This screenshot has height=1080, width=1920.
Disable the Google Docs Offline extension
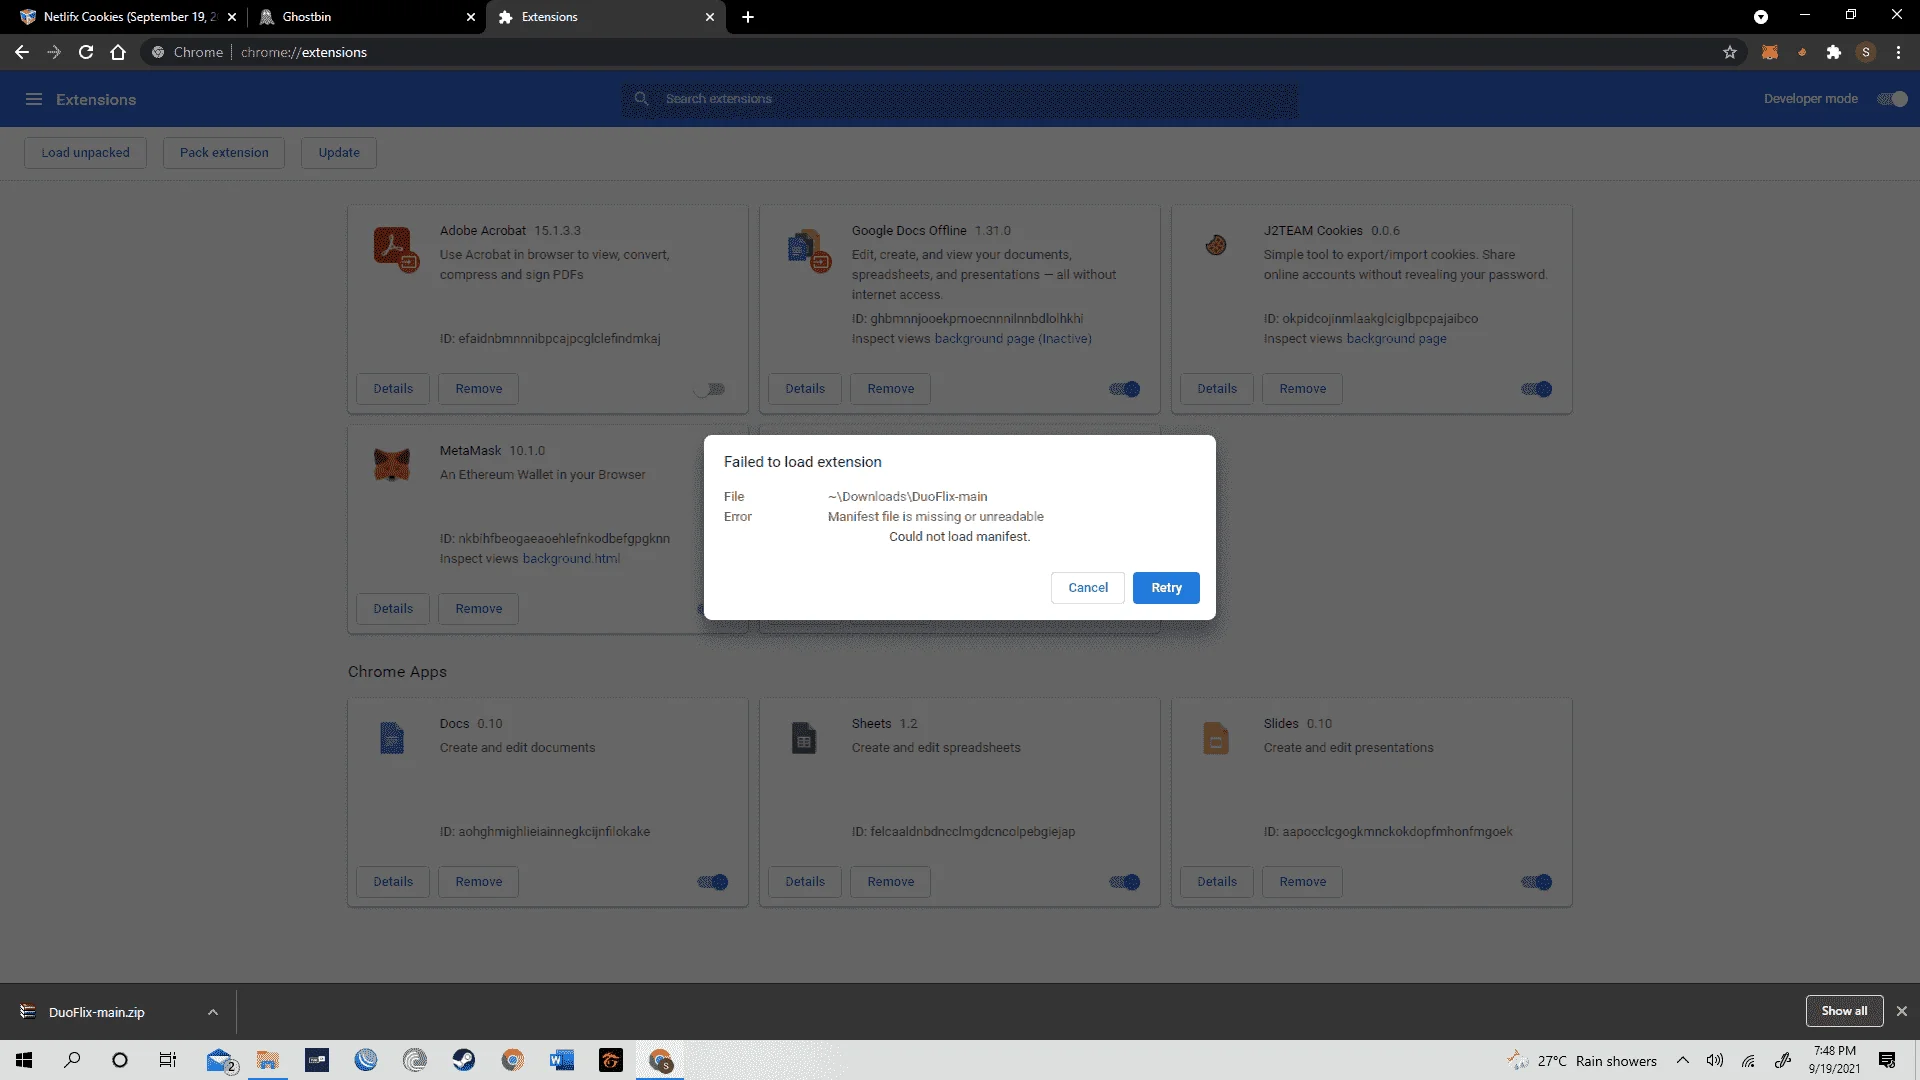coord(1125,389)
